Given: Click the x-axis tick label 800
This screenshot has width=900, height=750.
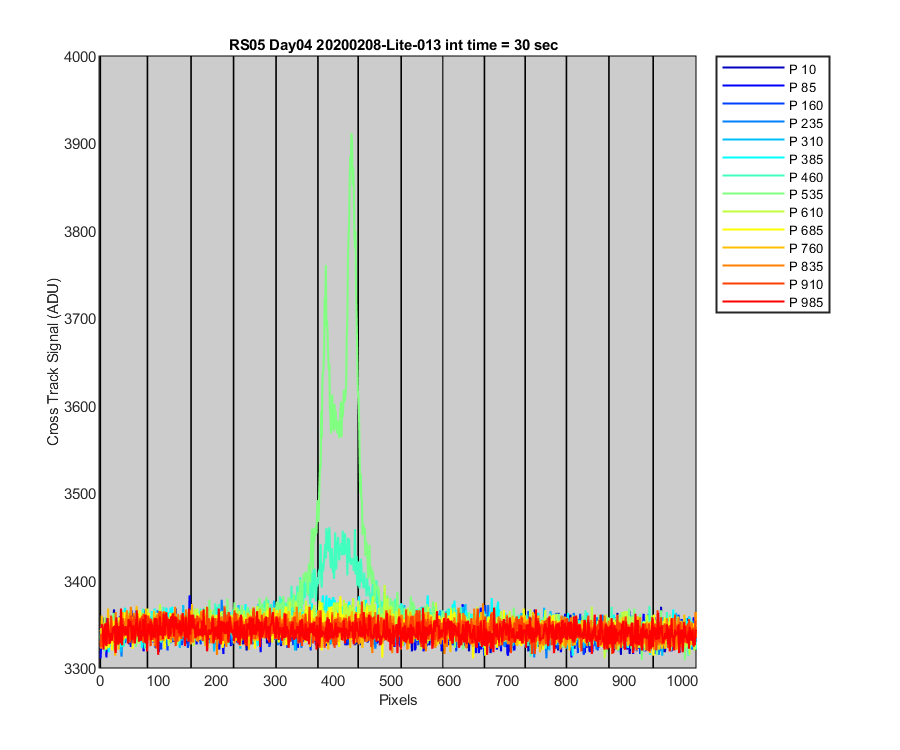Looking at the screenshot, I should click(565, 681).
